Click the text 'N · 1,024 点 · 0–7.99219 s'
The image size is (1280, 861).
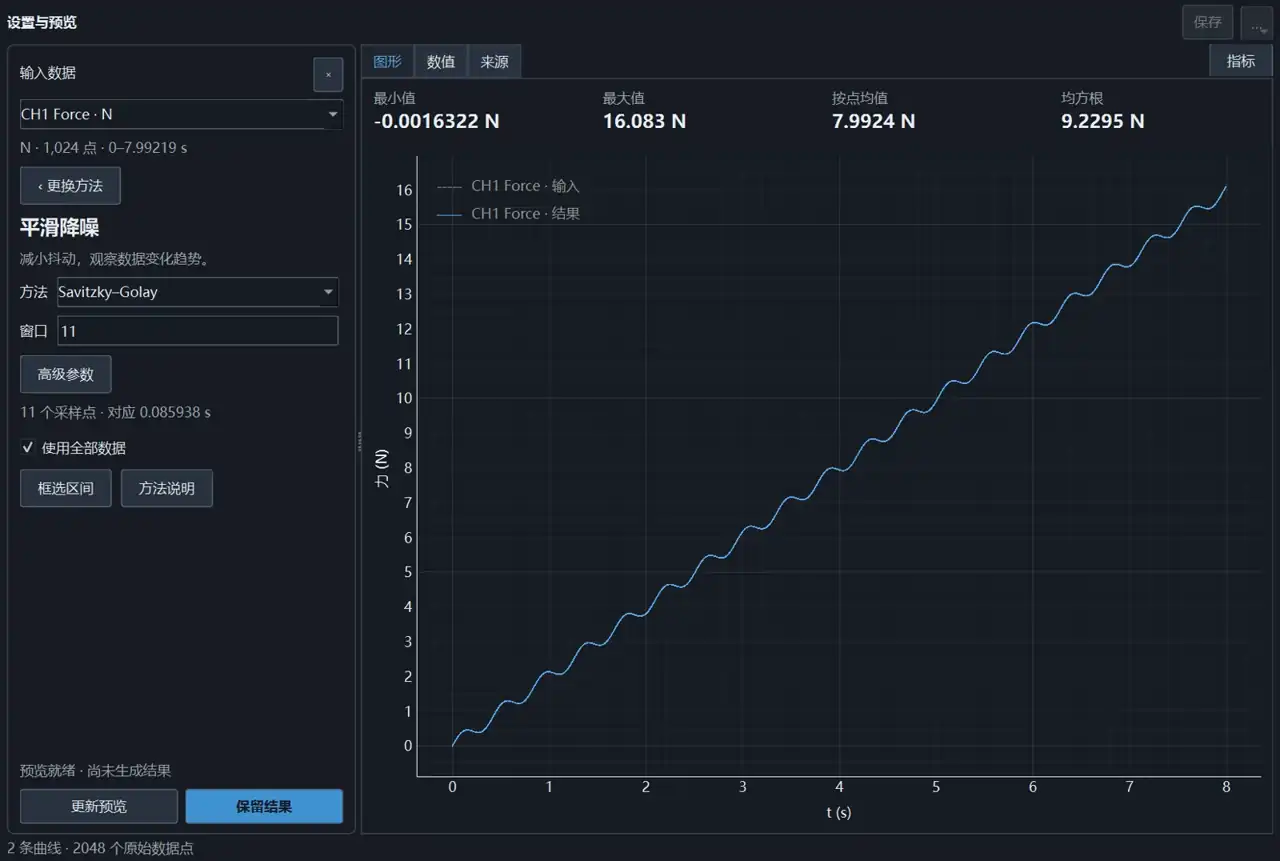click(104, 148)
